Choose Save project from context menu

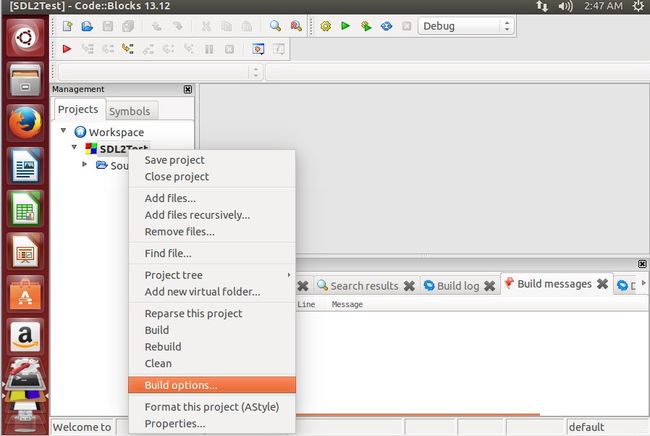point(212,160)
